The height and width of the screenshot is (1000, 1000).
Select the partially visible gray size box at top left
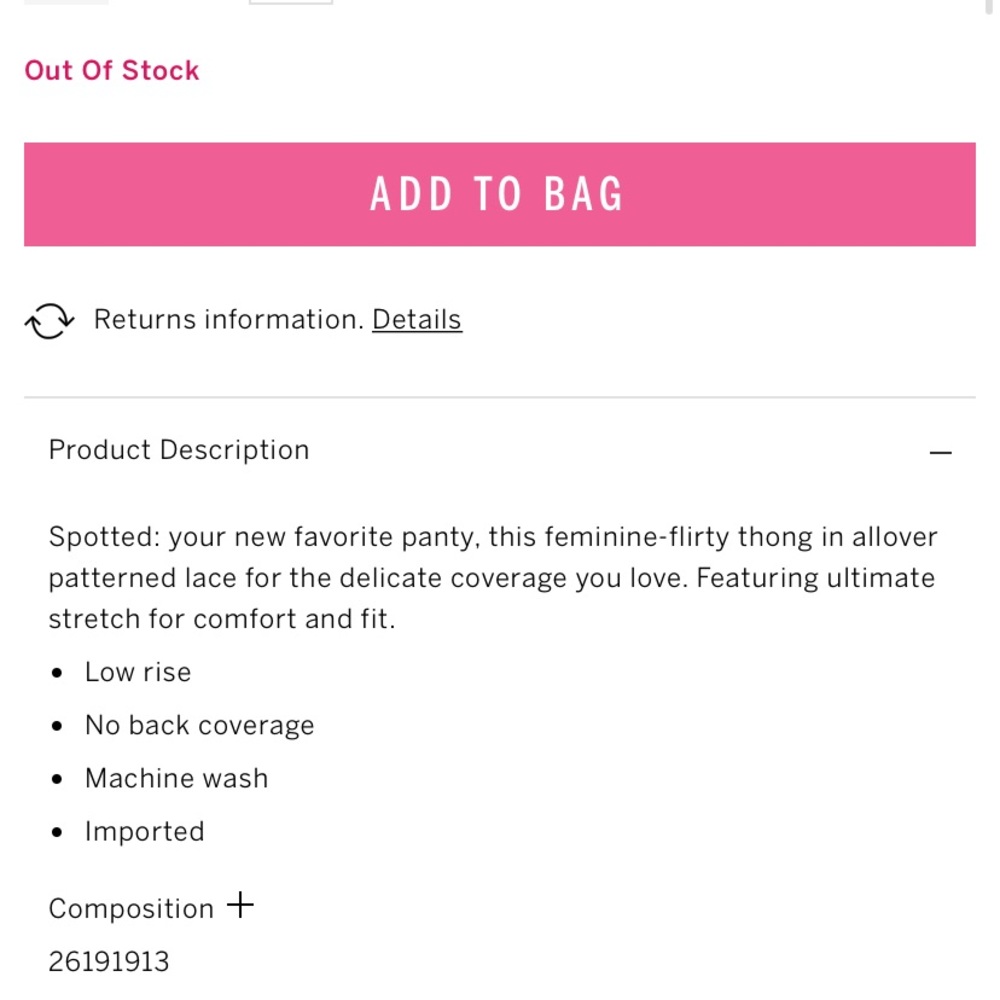[66, 2]
